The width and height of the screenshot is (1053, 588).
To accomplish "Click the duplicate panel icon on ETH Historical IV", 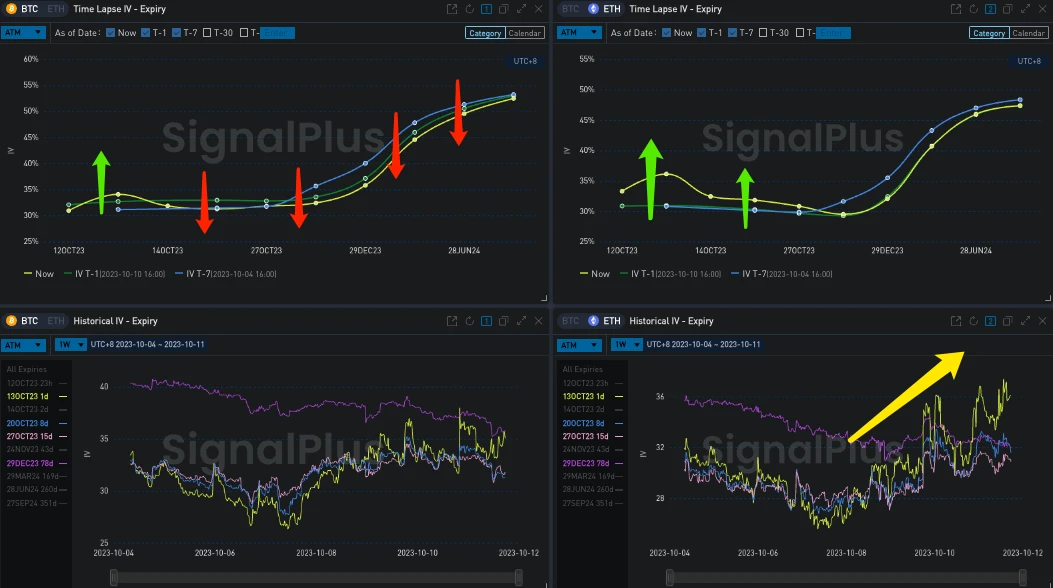I will click(x=1009, y=321).
